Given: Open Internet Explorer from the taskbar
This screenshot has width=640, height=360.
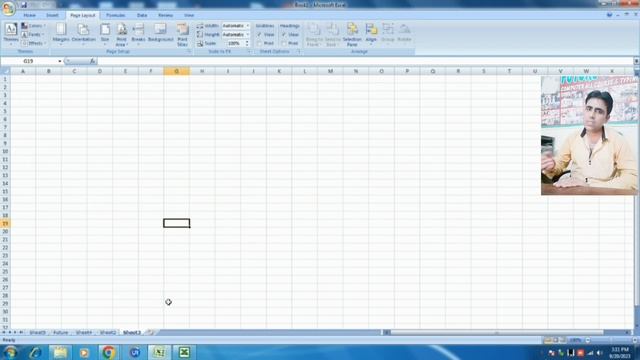Looking at the screenshot, I should pos(35,352).
